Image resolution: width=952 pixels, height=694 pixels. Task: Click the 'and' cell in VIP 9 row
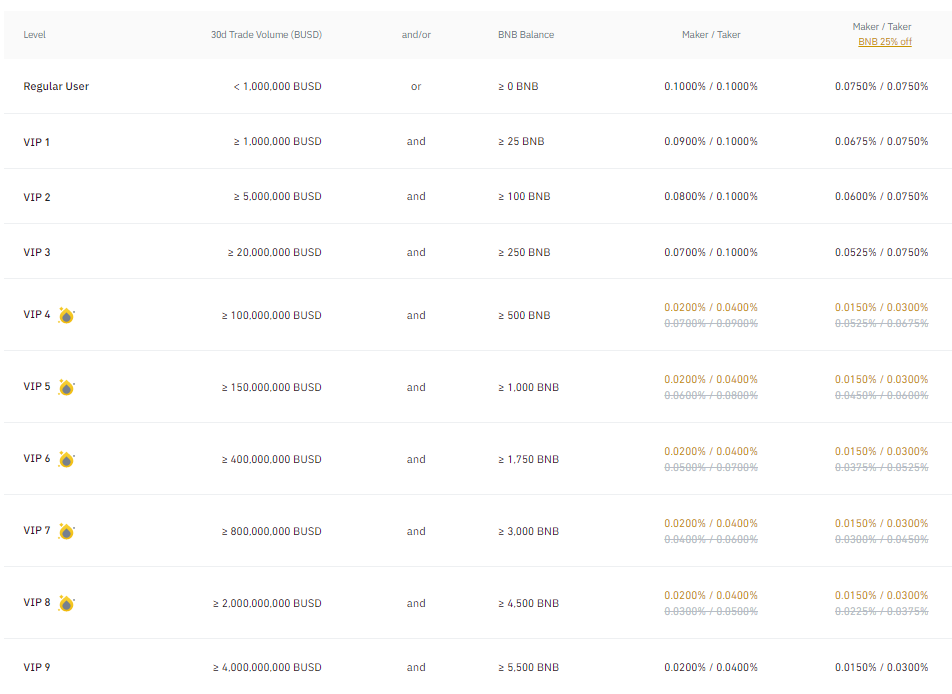point(416,667)
